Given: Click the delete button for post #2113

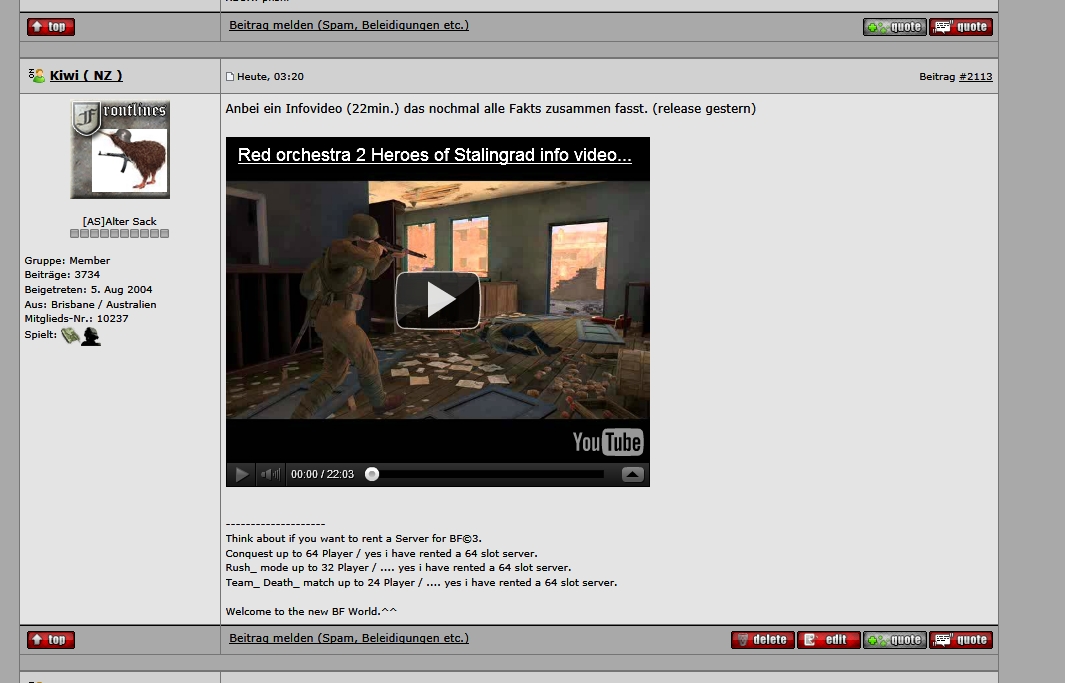Looking at the screenshot, I should point(763,640).
